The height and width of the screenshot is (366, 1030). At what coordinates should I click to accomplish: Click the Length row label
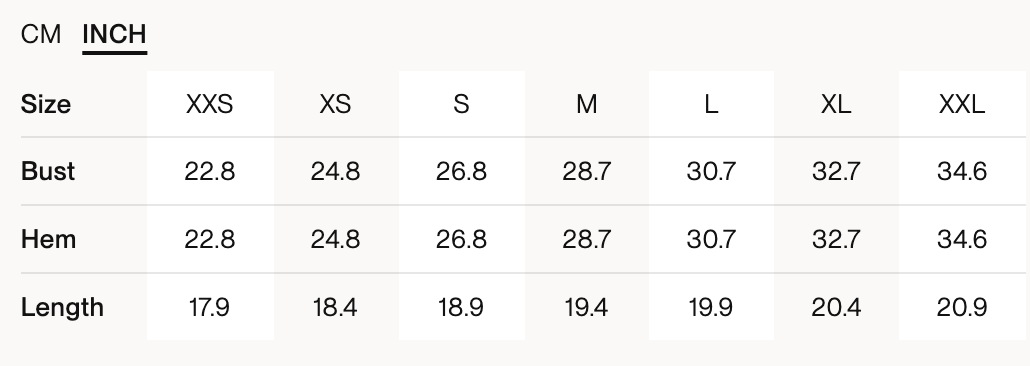pyautogui.click(x=62, y=307)
